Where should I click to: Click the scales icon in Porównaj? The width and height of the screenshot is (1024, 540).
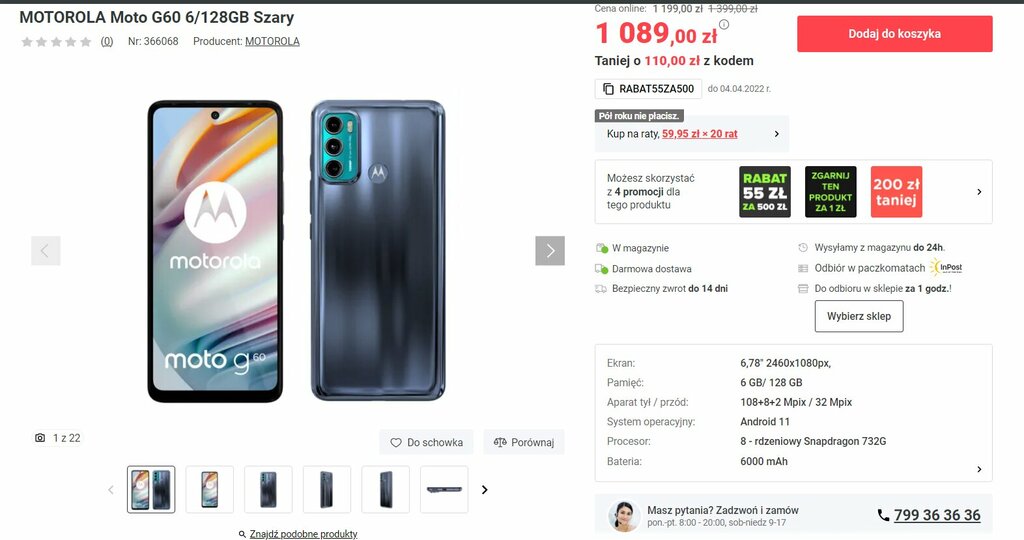tap(500, 443)
